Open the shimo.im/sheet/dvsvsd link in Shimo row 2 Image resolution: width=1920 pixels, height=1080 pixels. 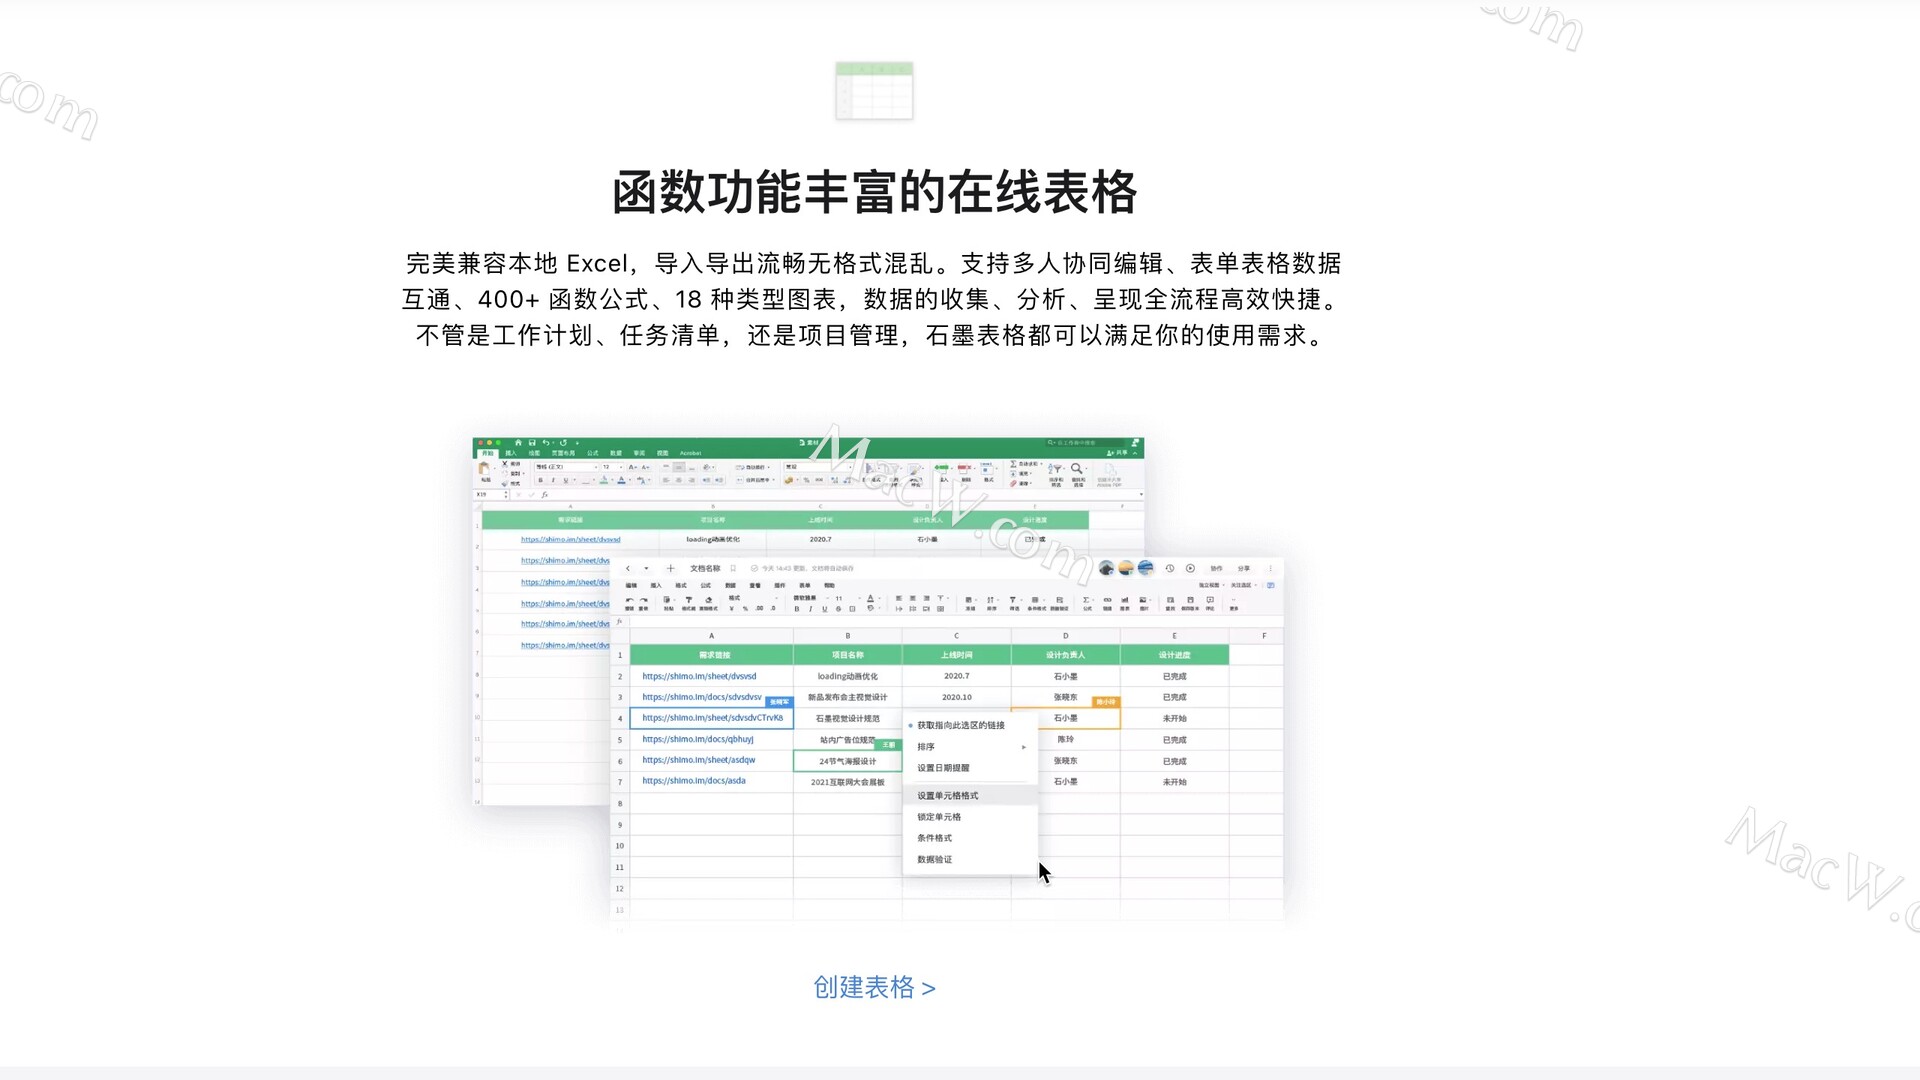pos(699,676)
